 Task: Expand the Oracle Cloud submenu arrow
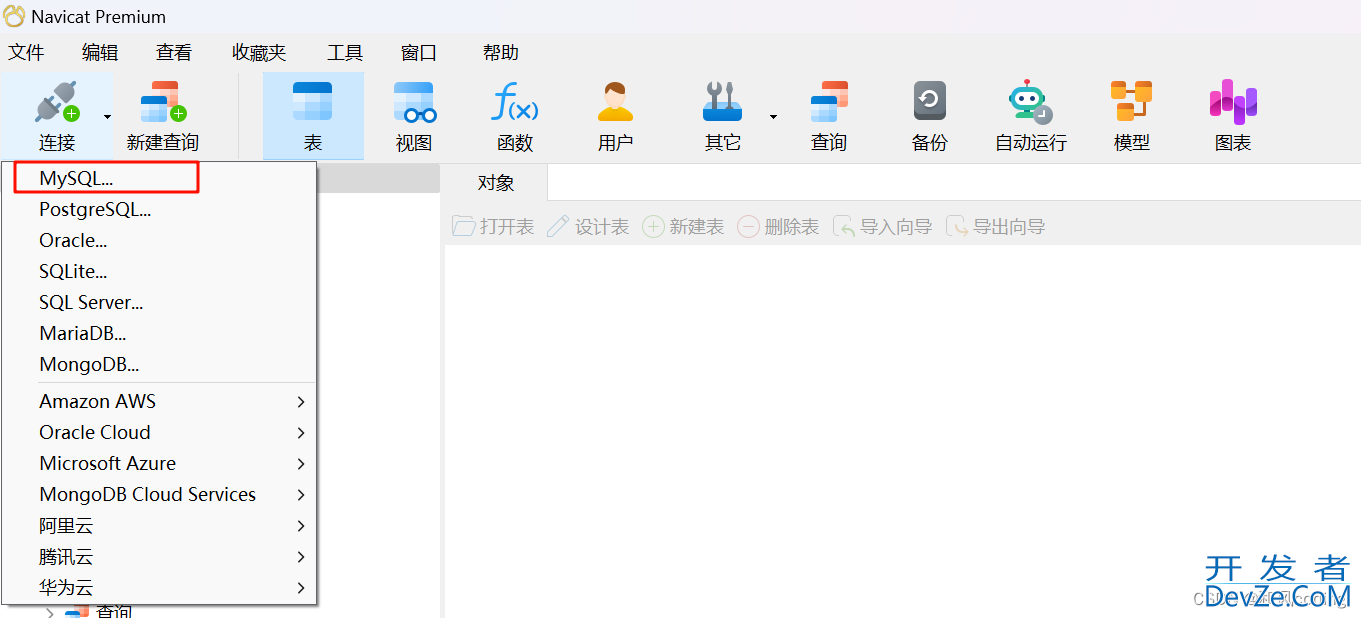301,433
